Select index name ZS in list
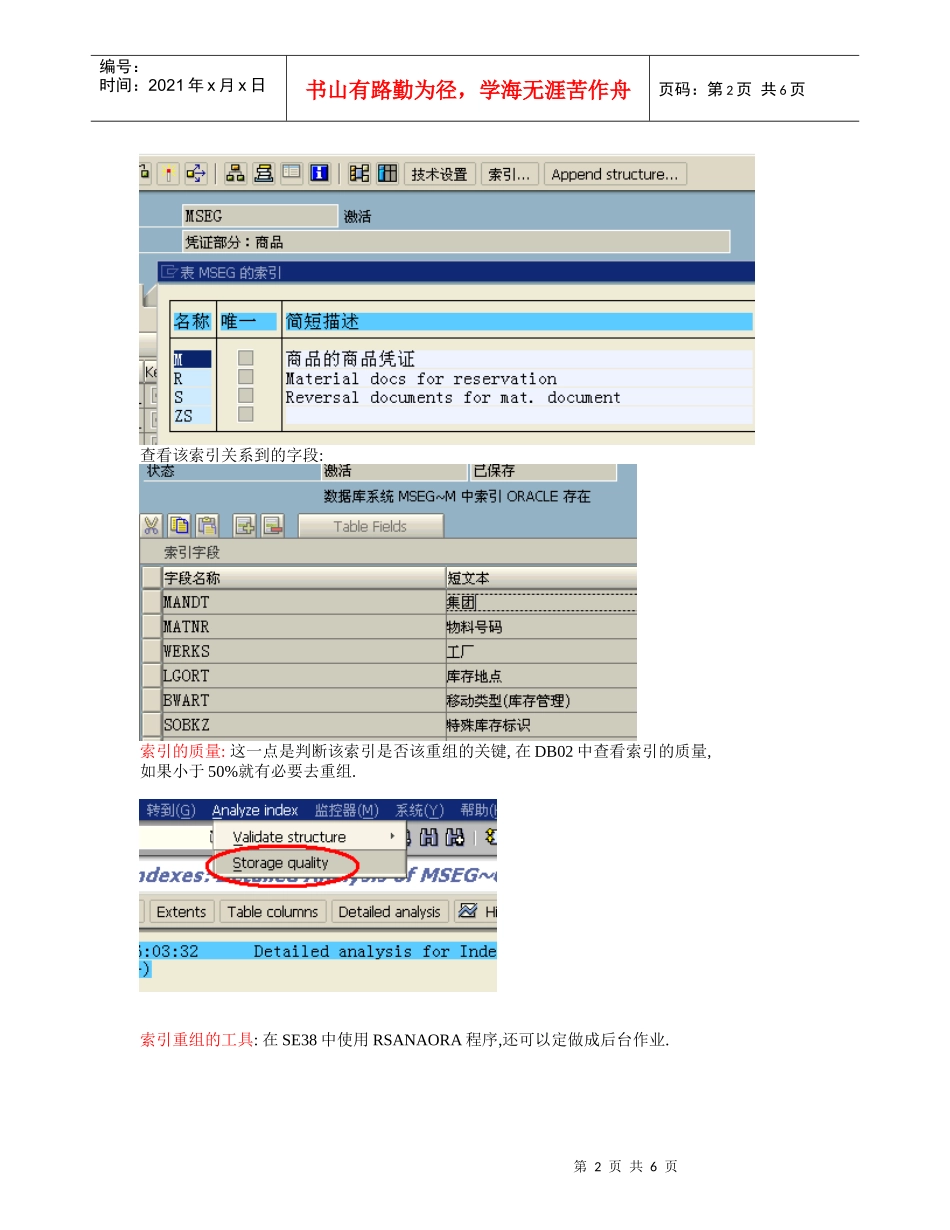Screen dimensions: 950x1230 click(x=191, y=415)
